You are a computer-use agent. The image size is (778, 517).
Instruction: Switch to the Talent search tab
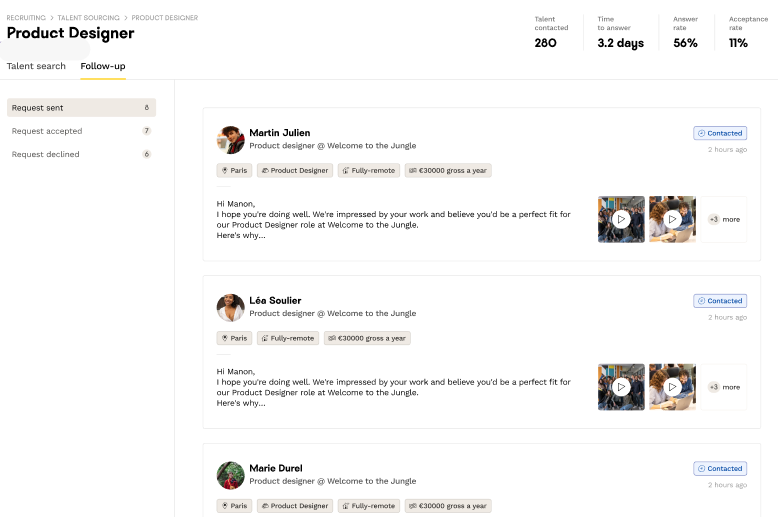pos(36,66)
